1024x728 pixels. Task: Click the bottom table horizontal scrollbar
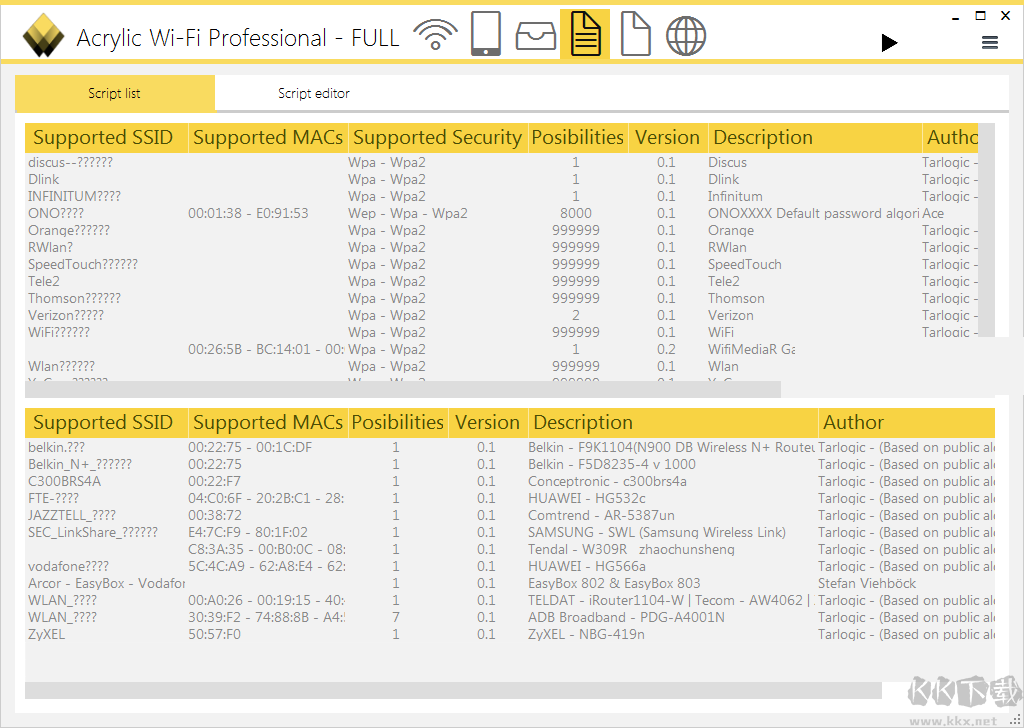pos(452,690)
